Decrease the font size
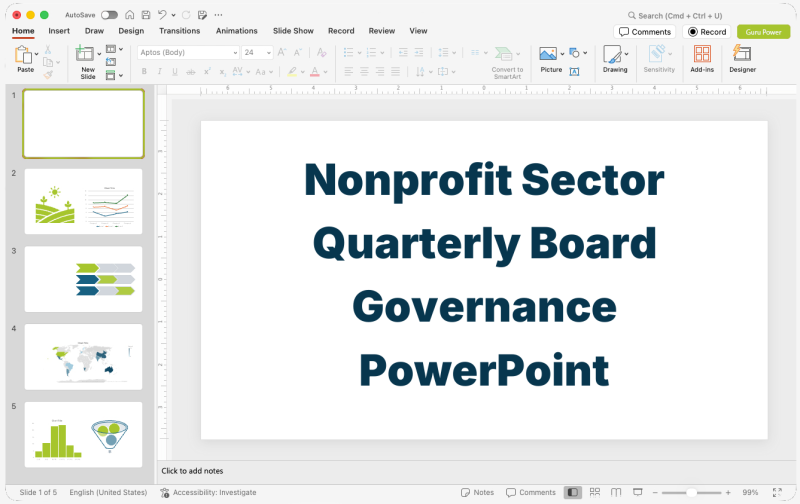 [x=297, y=52]
